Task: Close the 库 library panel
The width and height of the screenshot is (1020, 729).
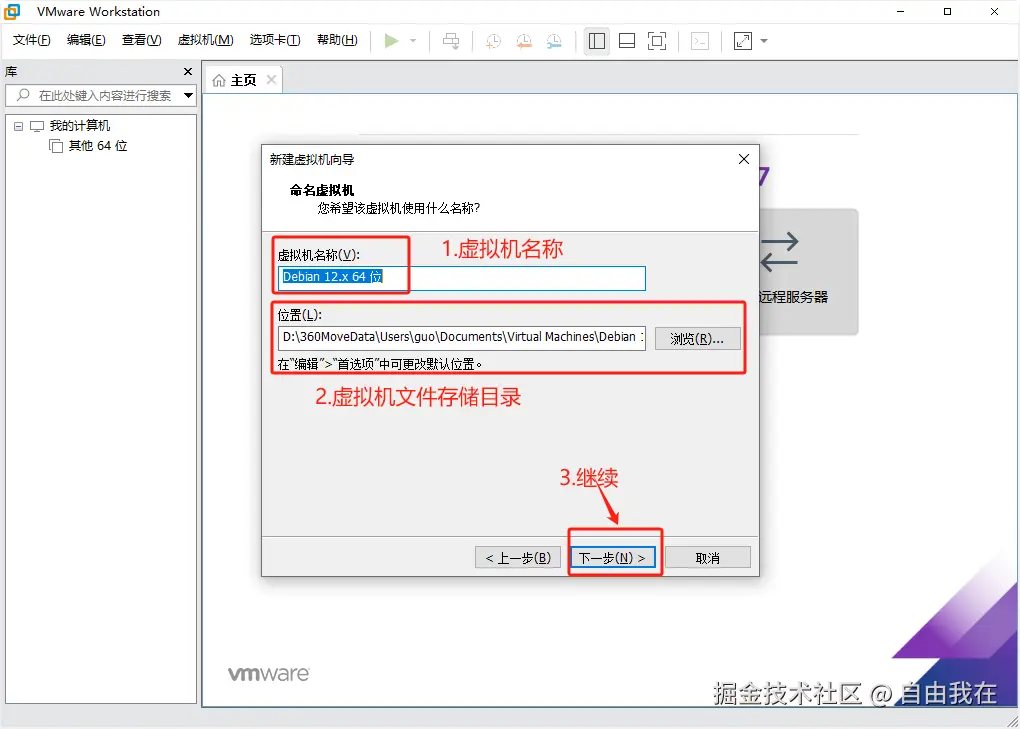Action: [x=188, y=72]
